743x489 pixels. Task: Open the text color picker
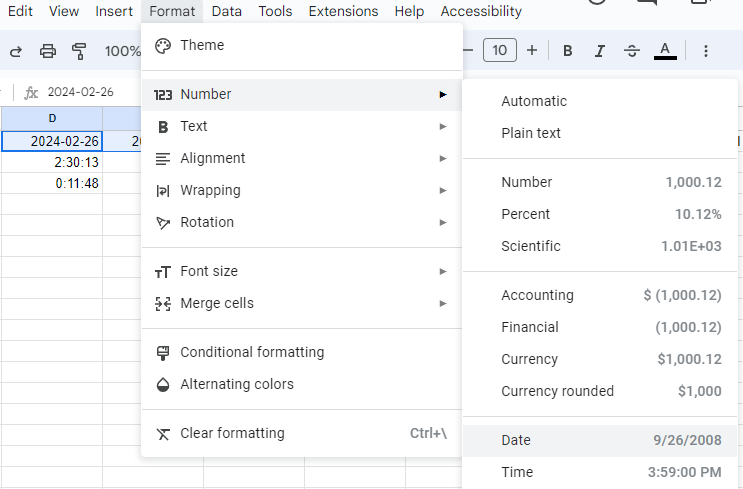pyautogui.click(x=665, y=51)
